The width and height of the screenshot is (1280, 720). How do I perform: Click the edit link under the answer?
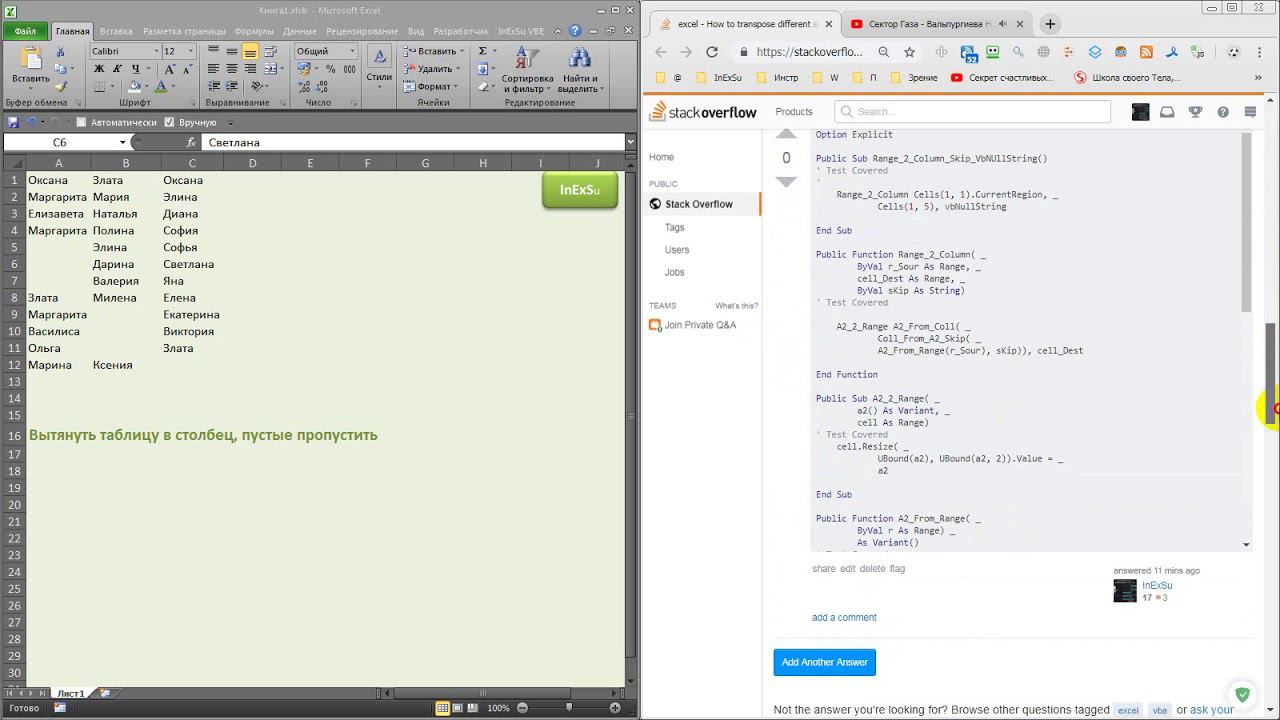coord(848,568)
